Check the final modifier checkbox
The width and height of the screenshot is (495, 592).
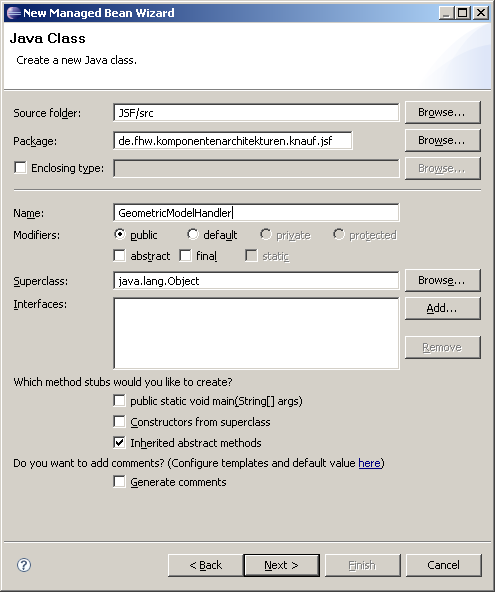(185, 256)
